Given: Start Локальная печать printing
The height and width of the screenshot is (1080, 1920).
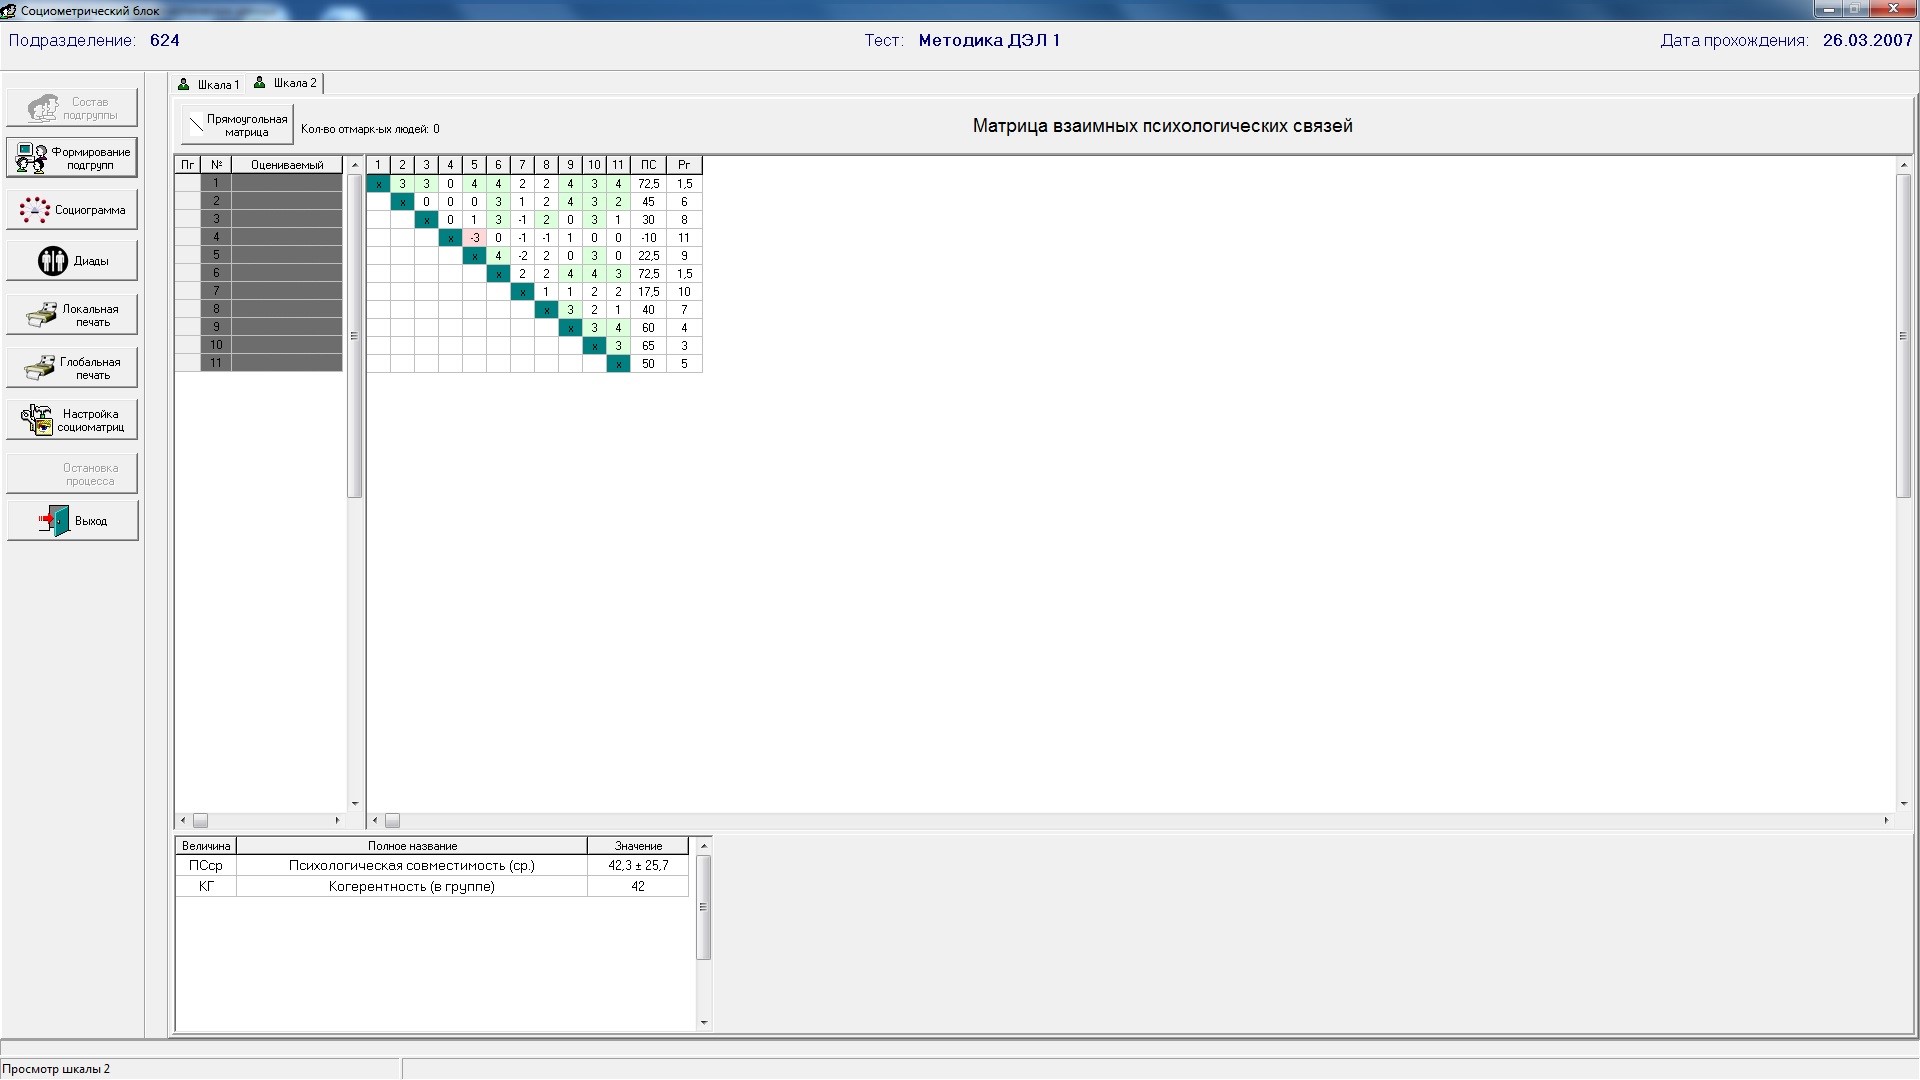Looking at the screenshot, I should (x=72, y=315).
